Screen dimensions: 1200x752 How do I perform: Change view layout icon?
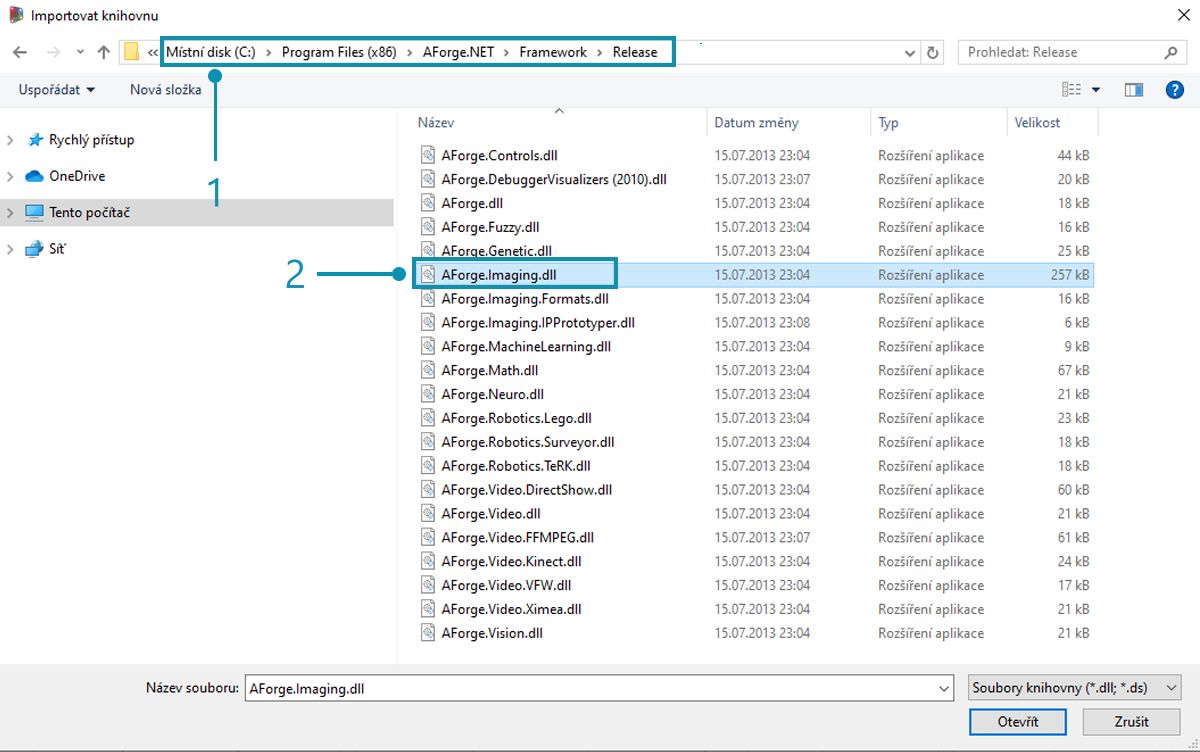(1072, 90)
